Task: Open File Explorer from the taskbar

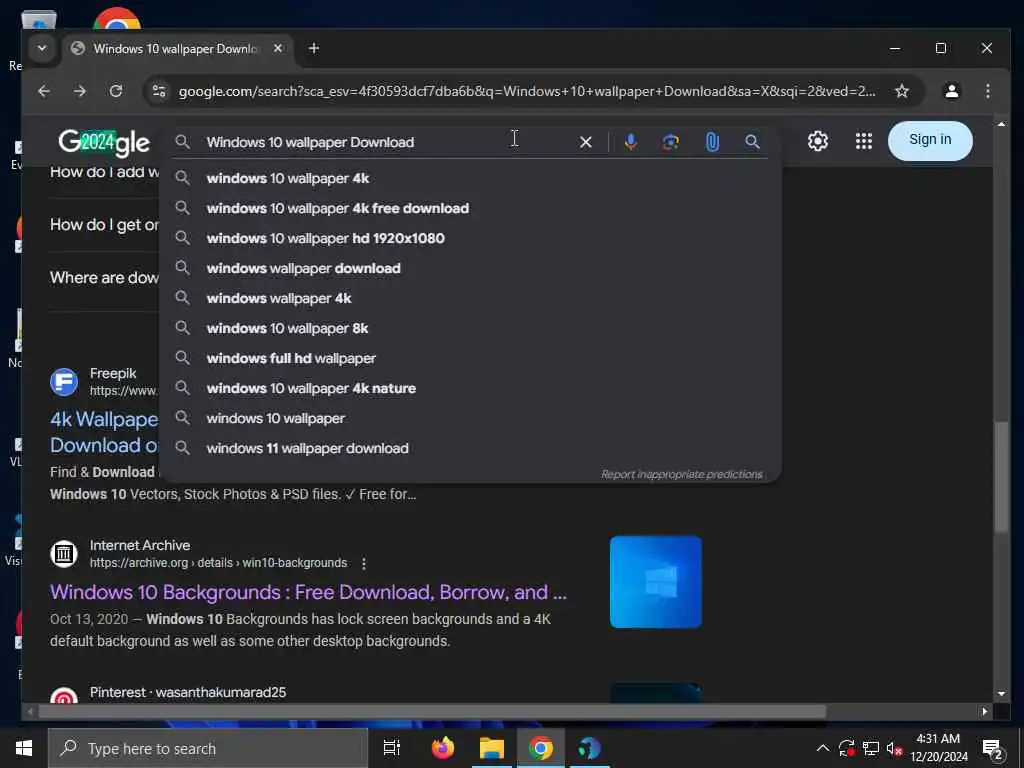Action: click(492, 748)
